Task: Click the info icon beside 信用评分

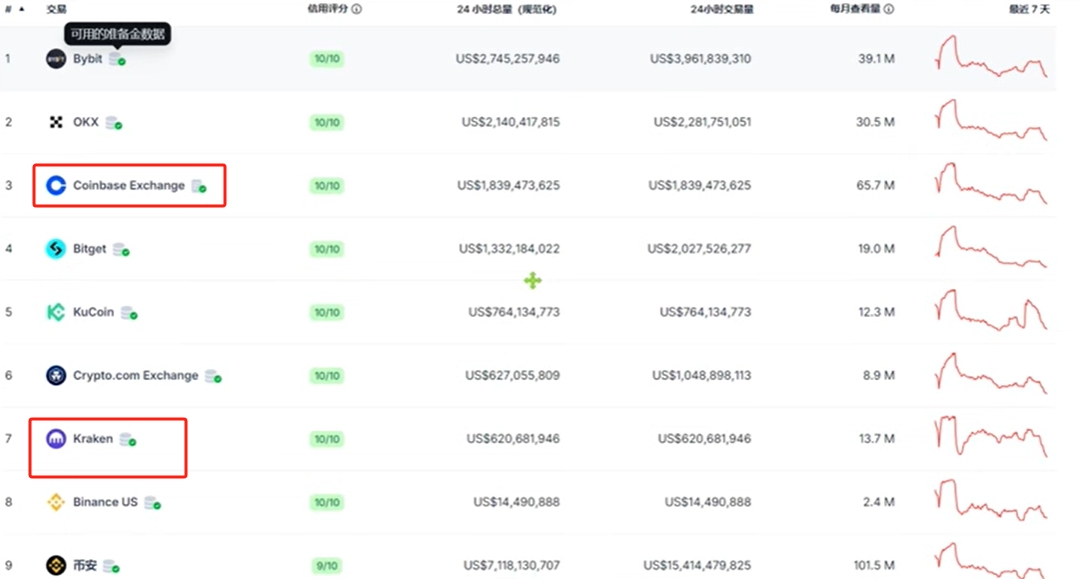Action: (357, 9)
